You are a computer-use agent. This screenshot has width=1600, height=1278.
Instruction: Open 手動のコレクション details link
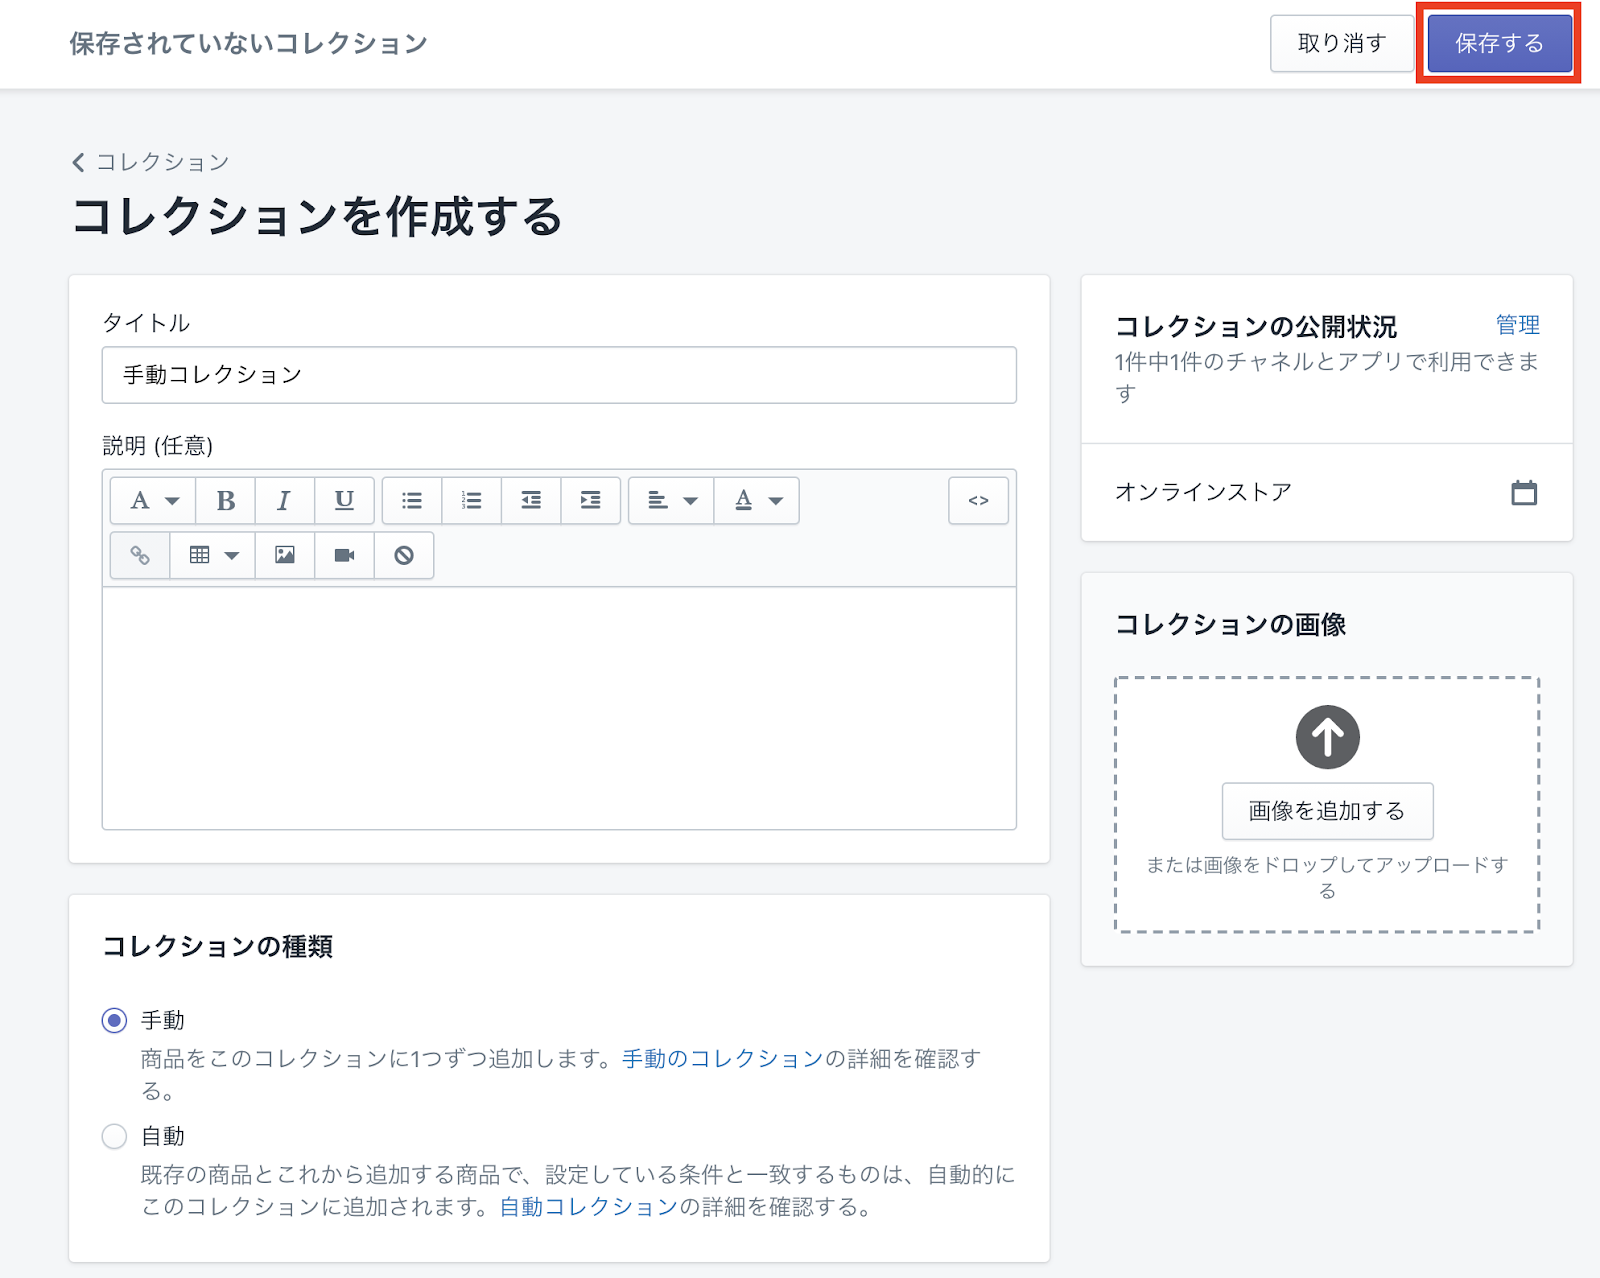pyautogui.click(x=722, y=1058)
